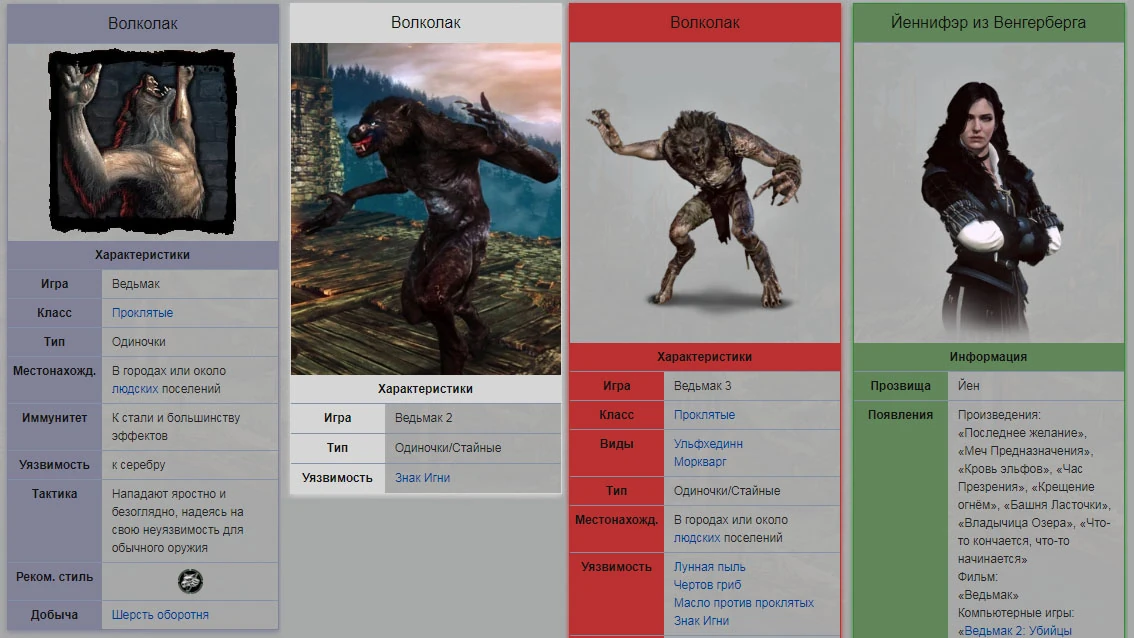Click the Йен nickname value

coord(968,386)
